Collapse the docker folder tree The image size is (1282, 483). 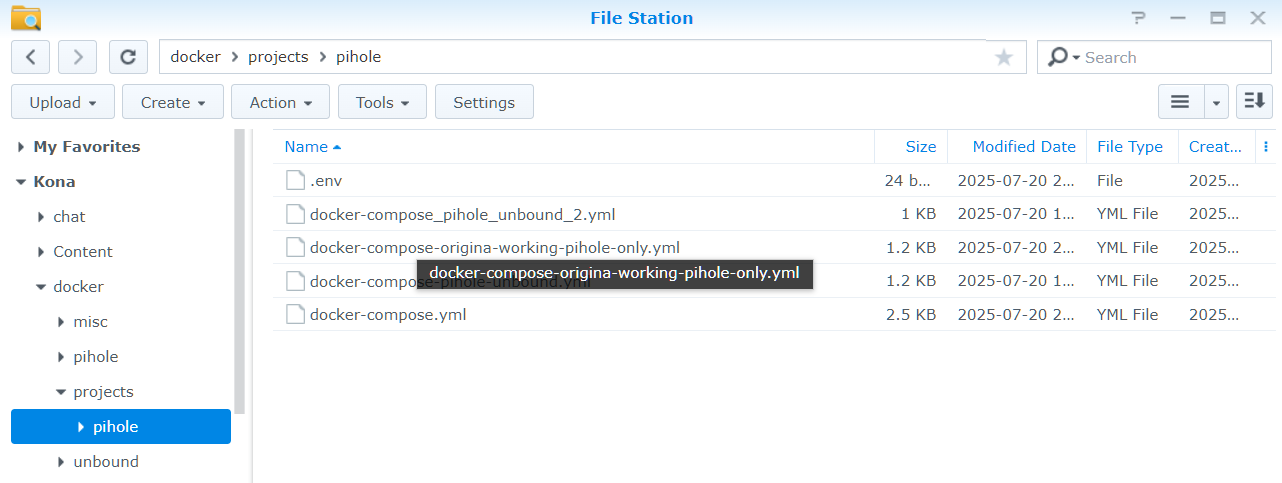pyautogui.click(x=41, y=287)
